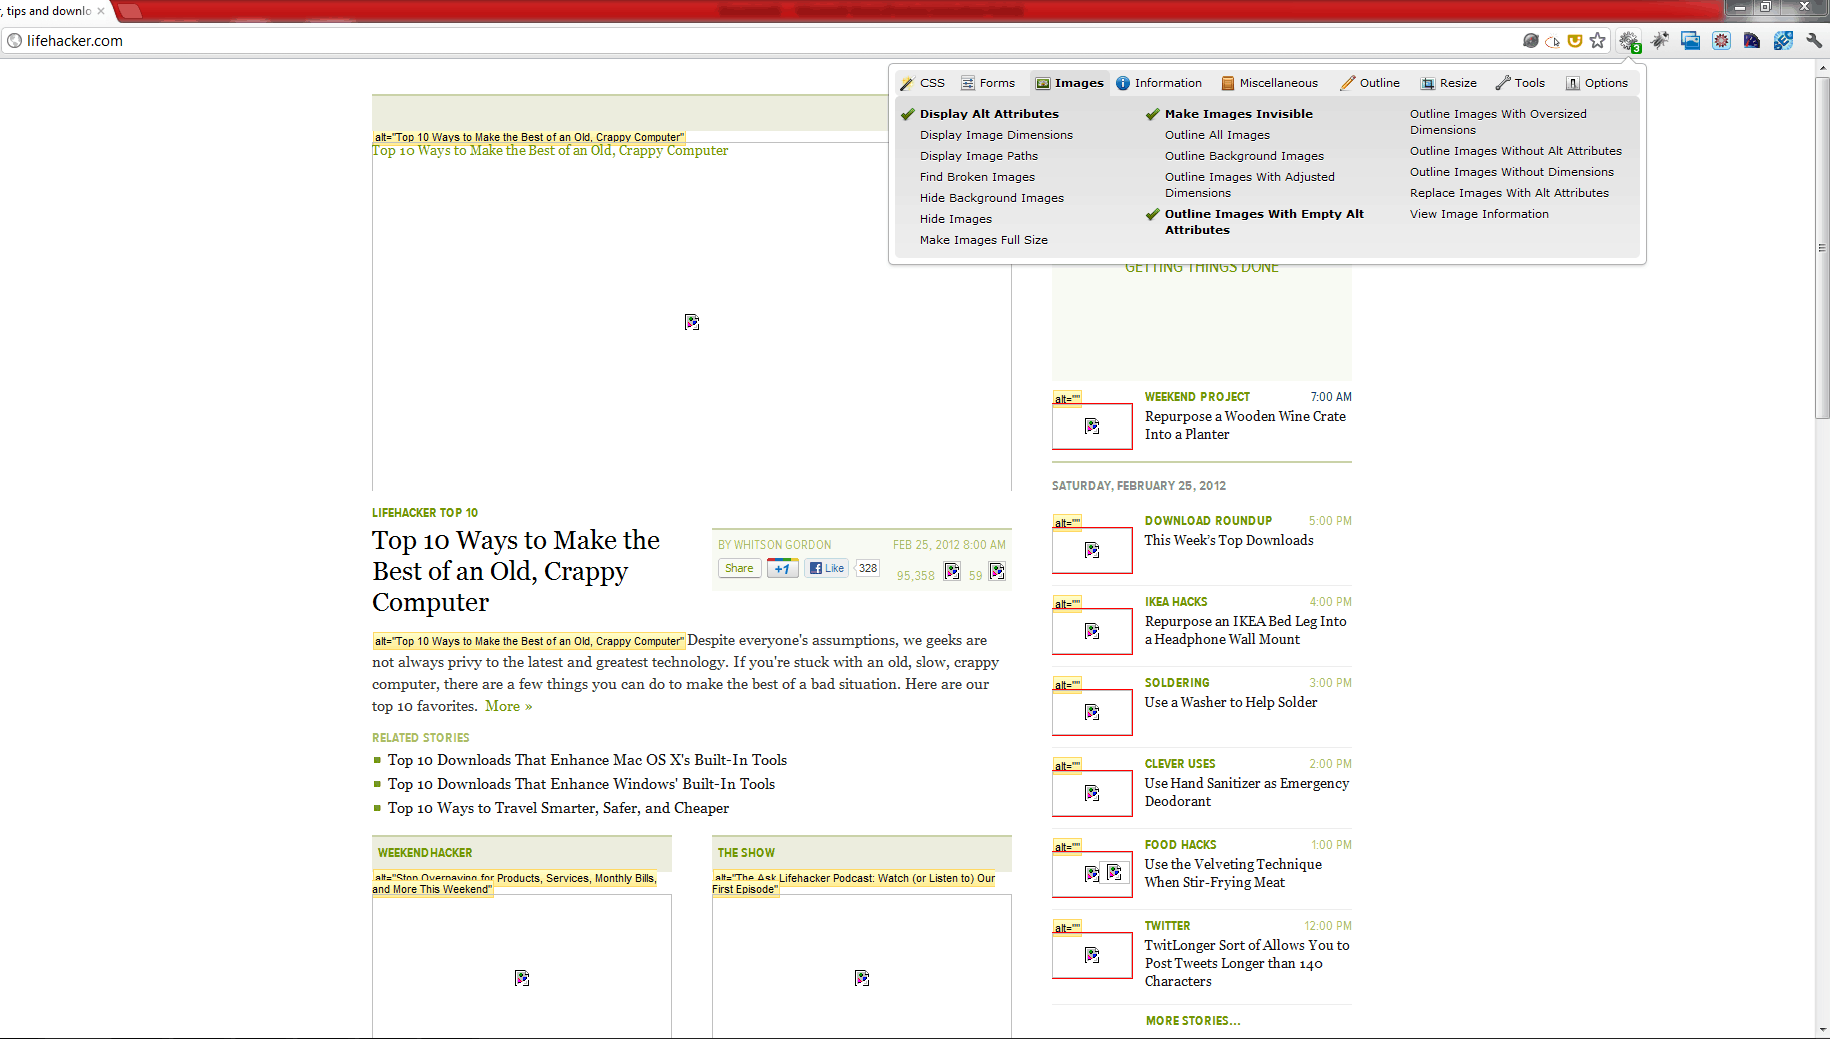Open the Web Developer extension gear icon
The width and height of the screenshot is (1830, 1039).
pos(1629,41)
